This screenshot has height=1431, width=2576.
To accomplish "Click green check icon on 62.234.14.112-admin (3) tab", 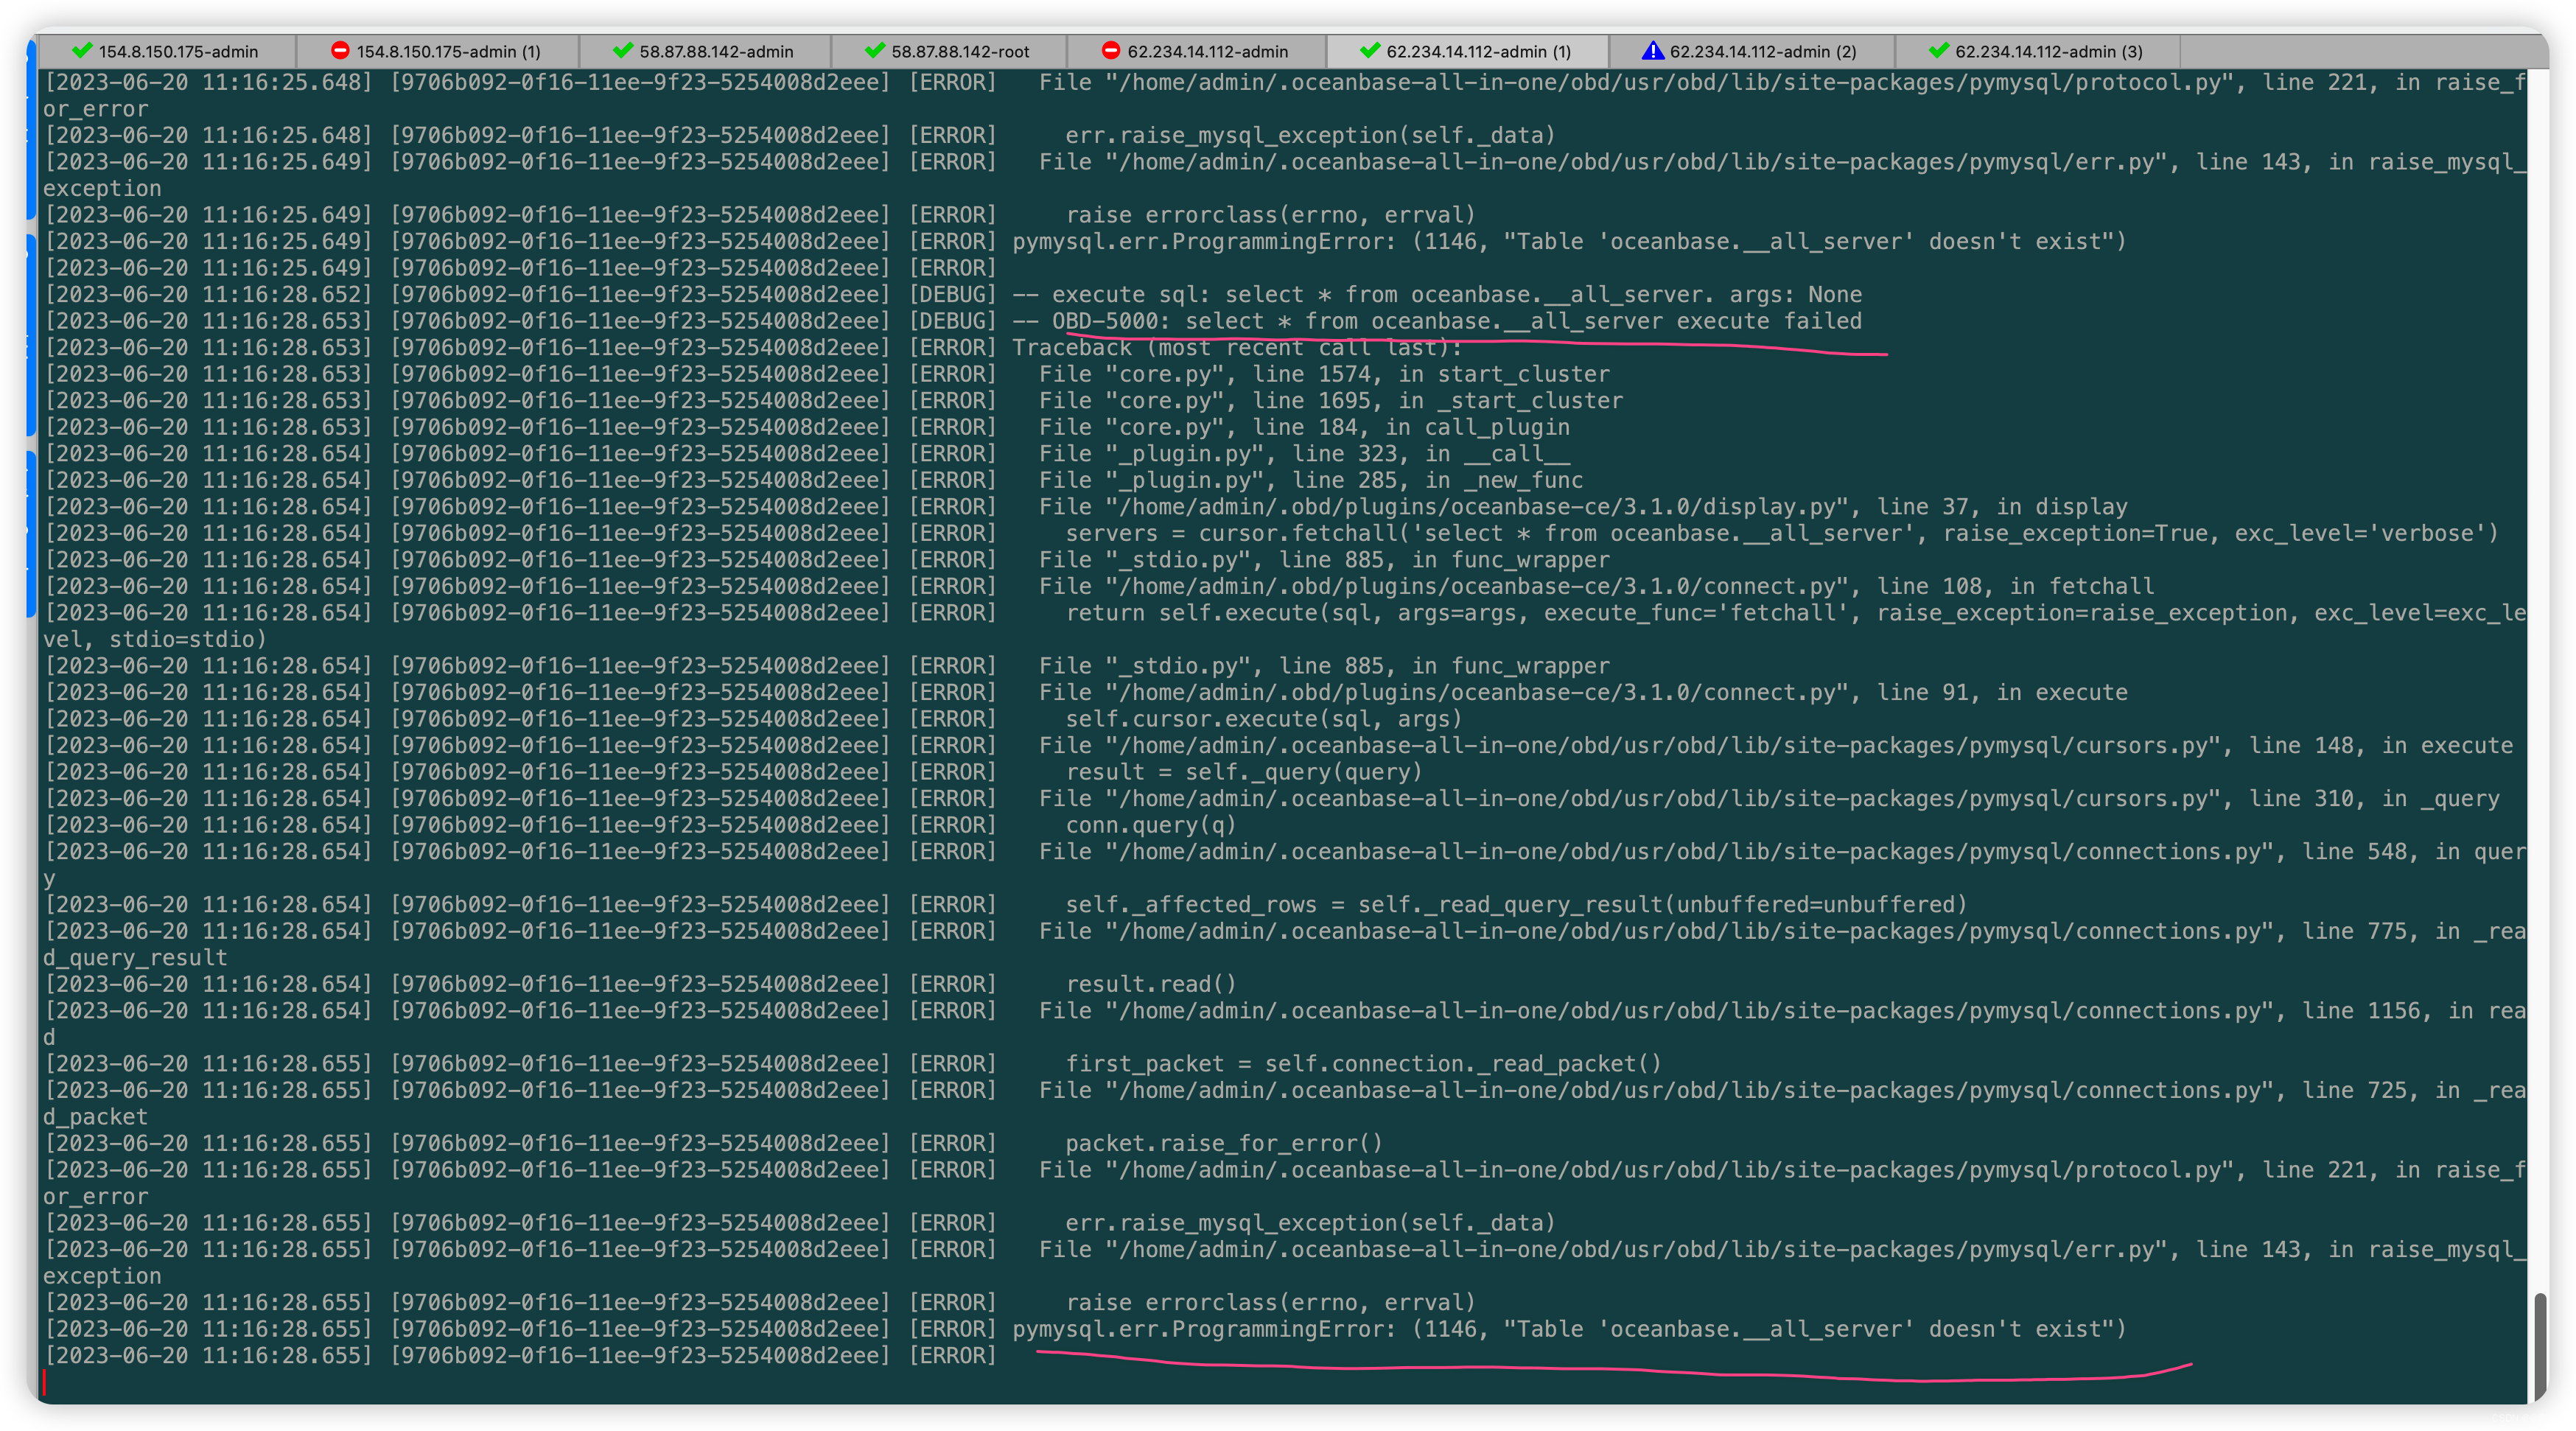I will click(x=1939, y=51).
